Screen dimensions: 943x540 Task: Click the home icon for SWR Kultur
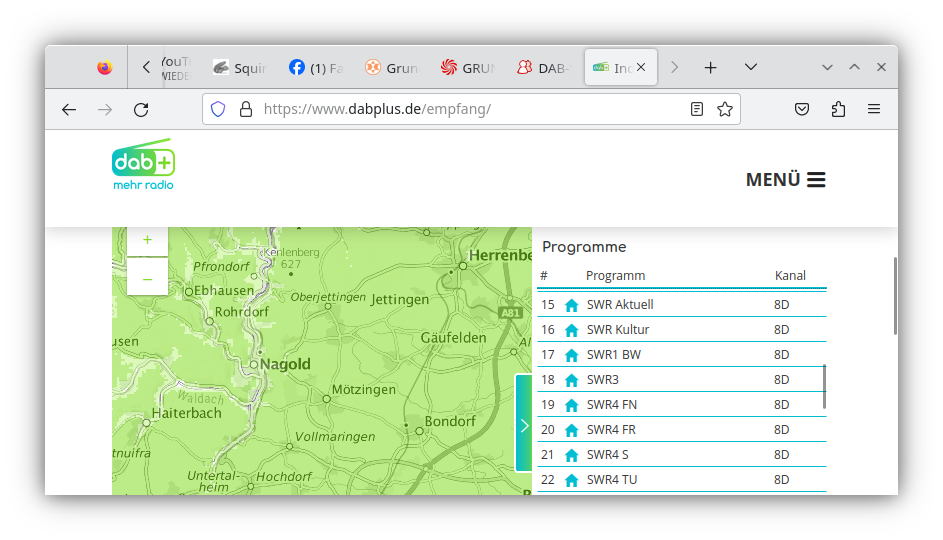[x=571, y=330]
